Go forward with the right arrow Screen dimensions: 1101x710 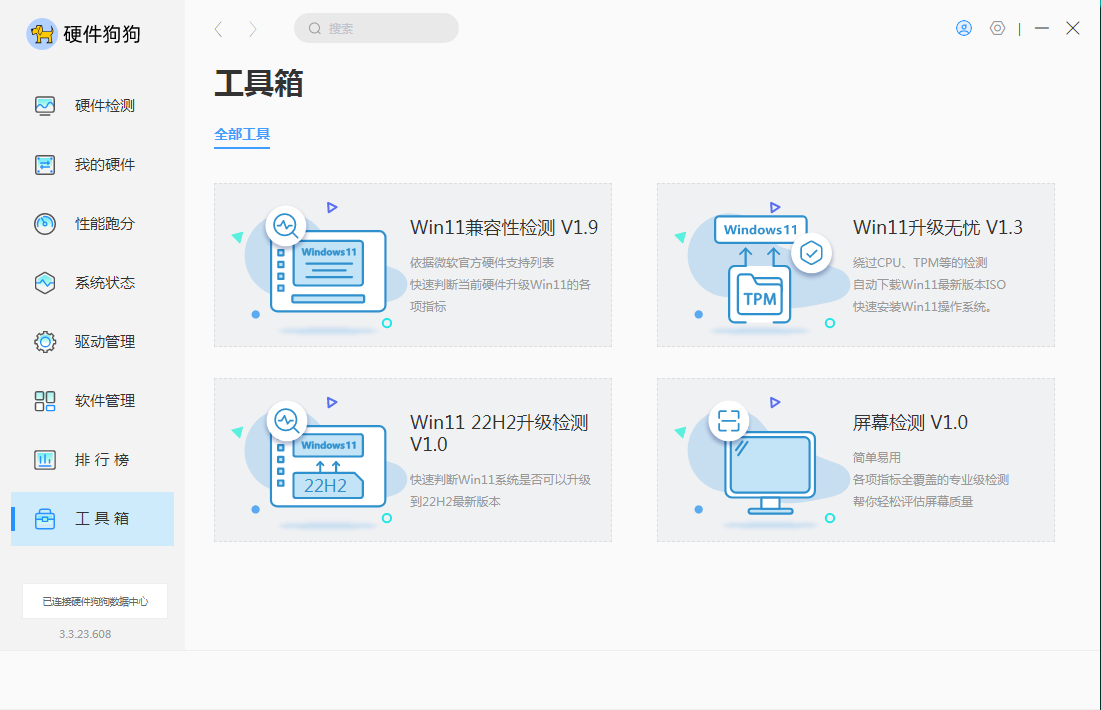click(x=253, y=29)
